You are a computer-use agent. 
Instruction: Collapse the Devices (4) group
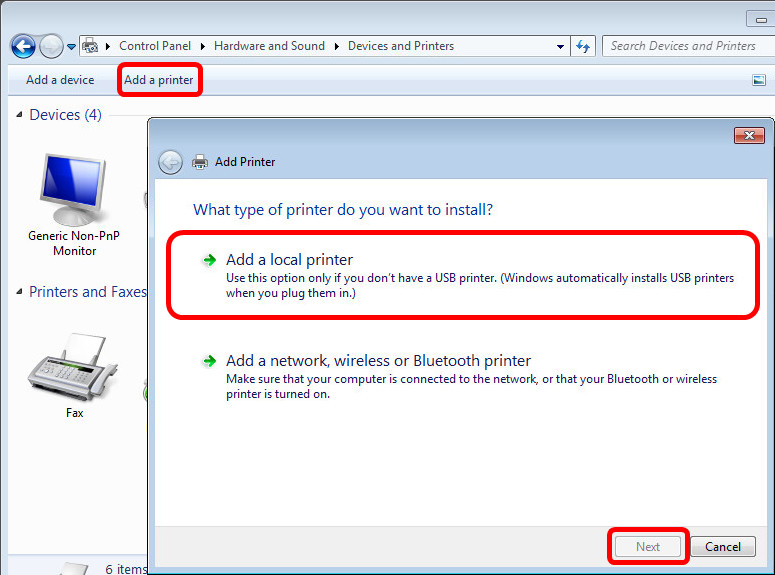click(19, 115)
